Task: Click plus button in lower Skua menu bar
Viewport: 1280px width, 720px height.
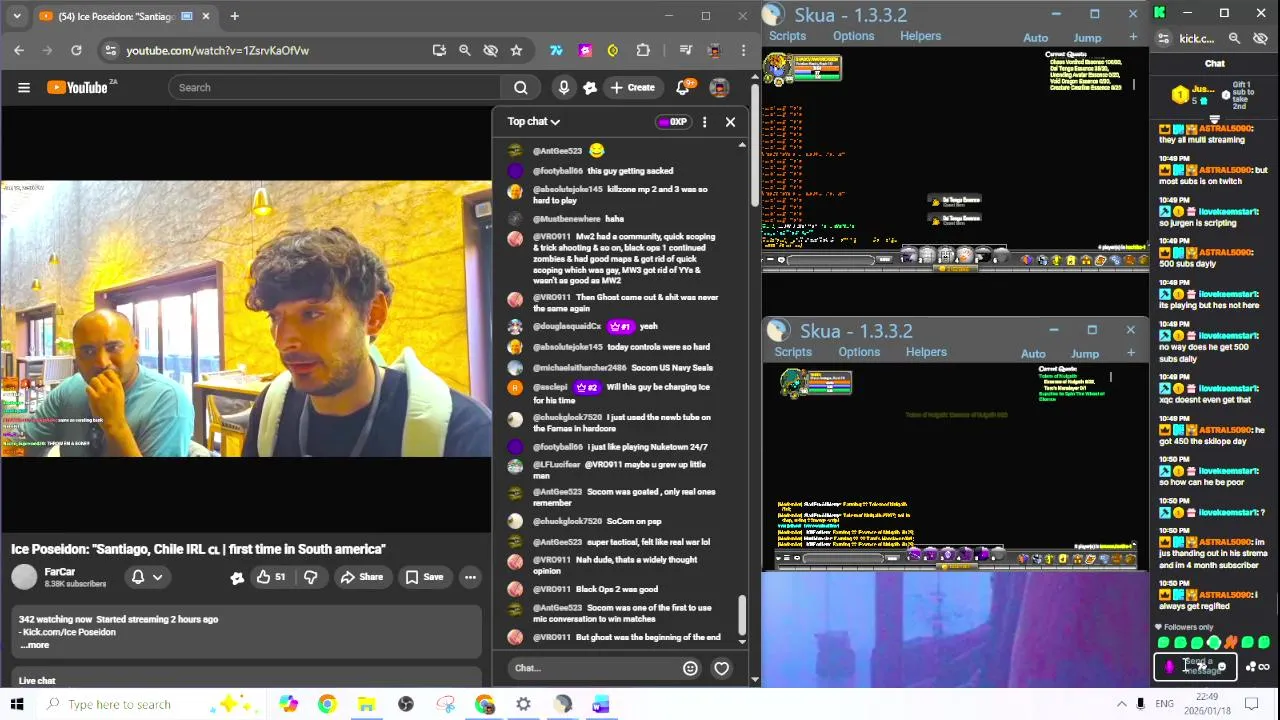Action: [1131, 353]
